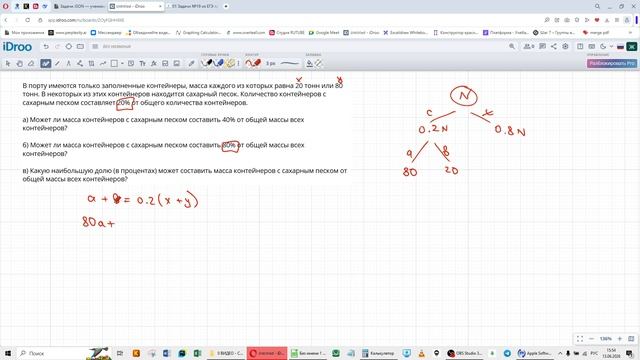
Task: Open the line style preview selector
Action: (x=290, y=63)
